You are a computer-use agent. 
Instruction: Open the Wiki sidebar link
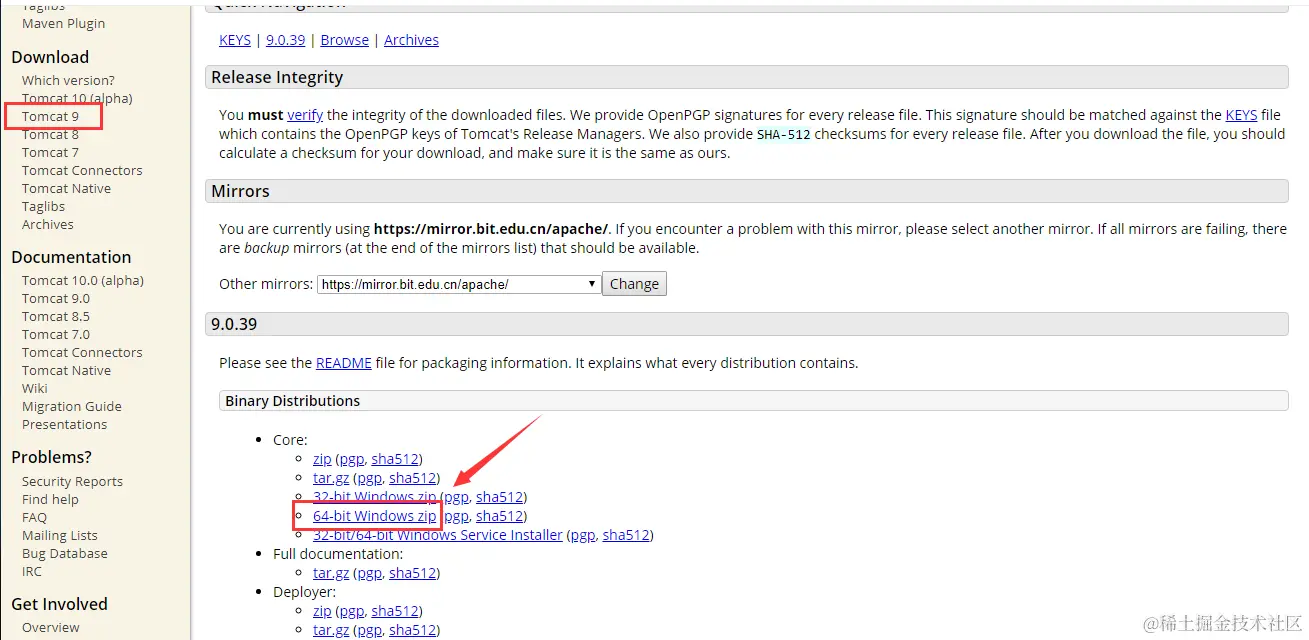(x=35, y=388)
